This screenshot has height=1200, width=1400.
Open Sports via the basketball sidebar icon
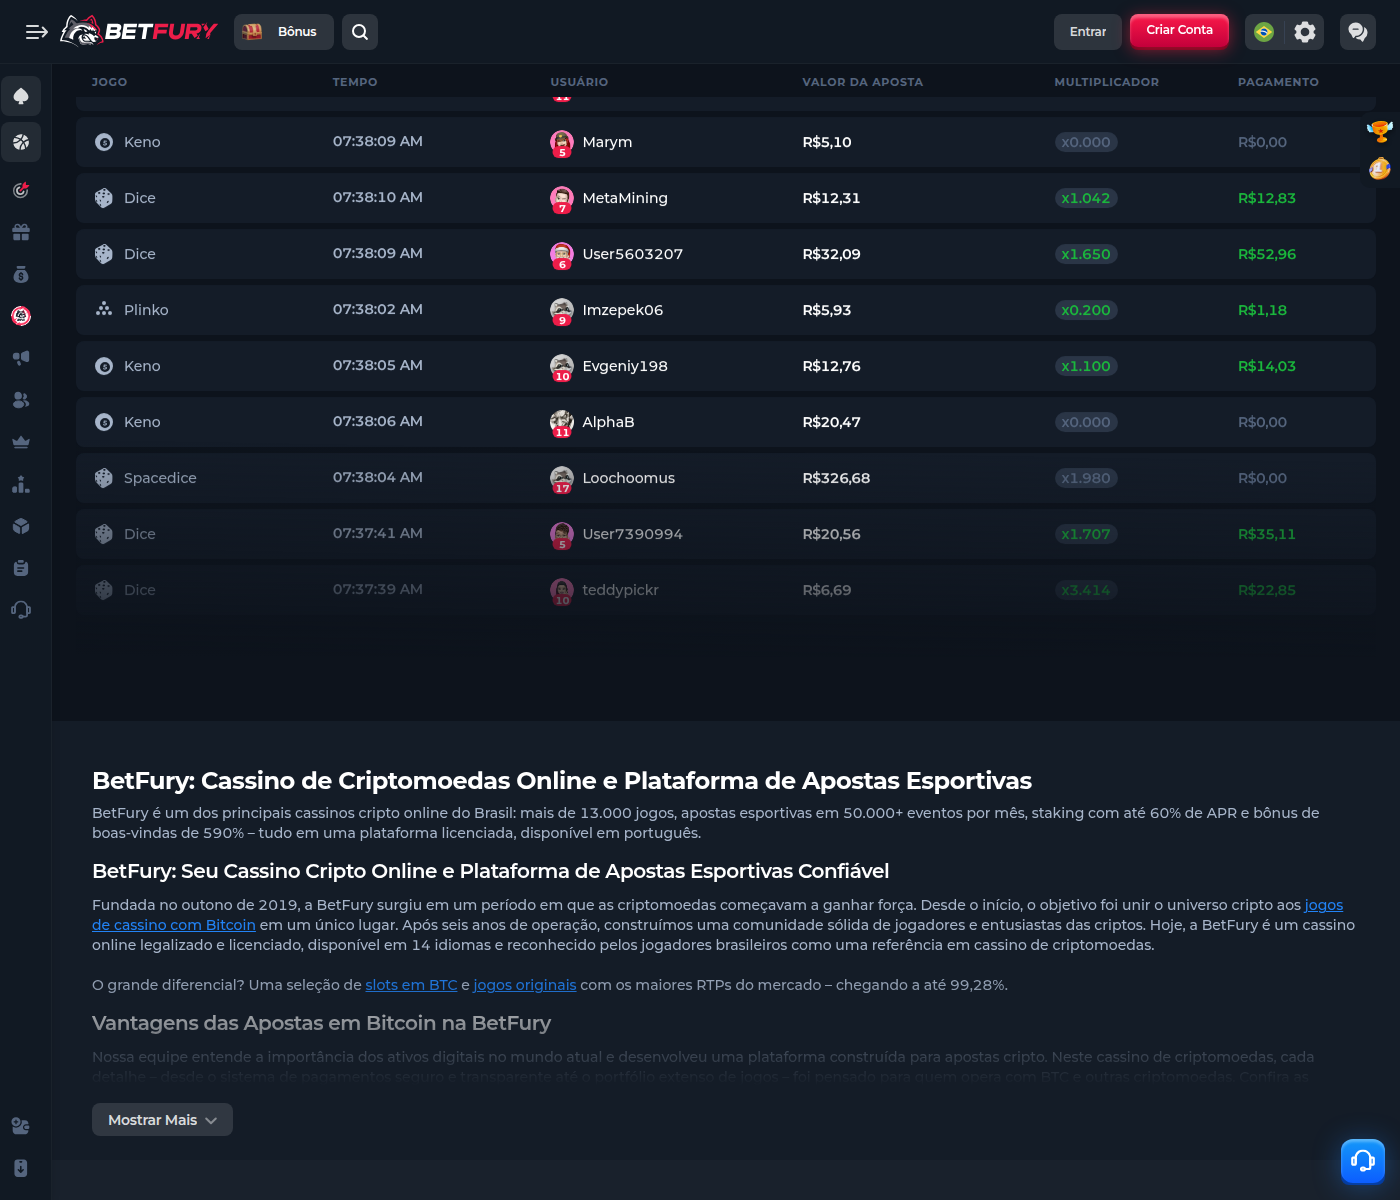click(x=21, y=142)
